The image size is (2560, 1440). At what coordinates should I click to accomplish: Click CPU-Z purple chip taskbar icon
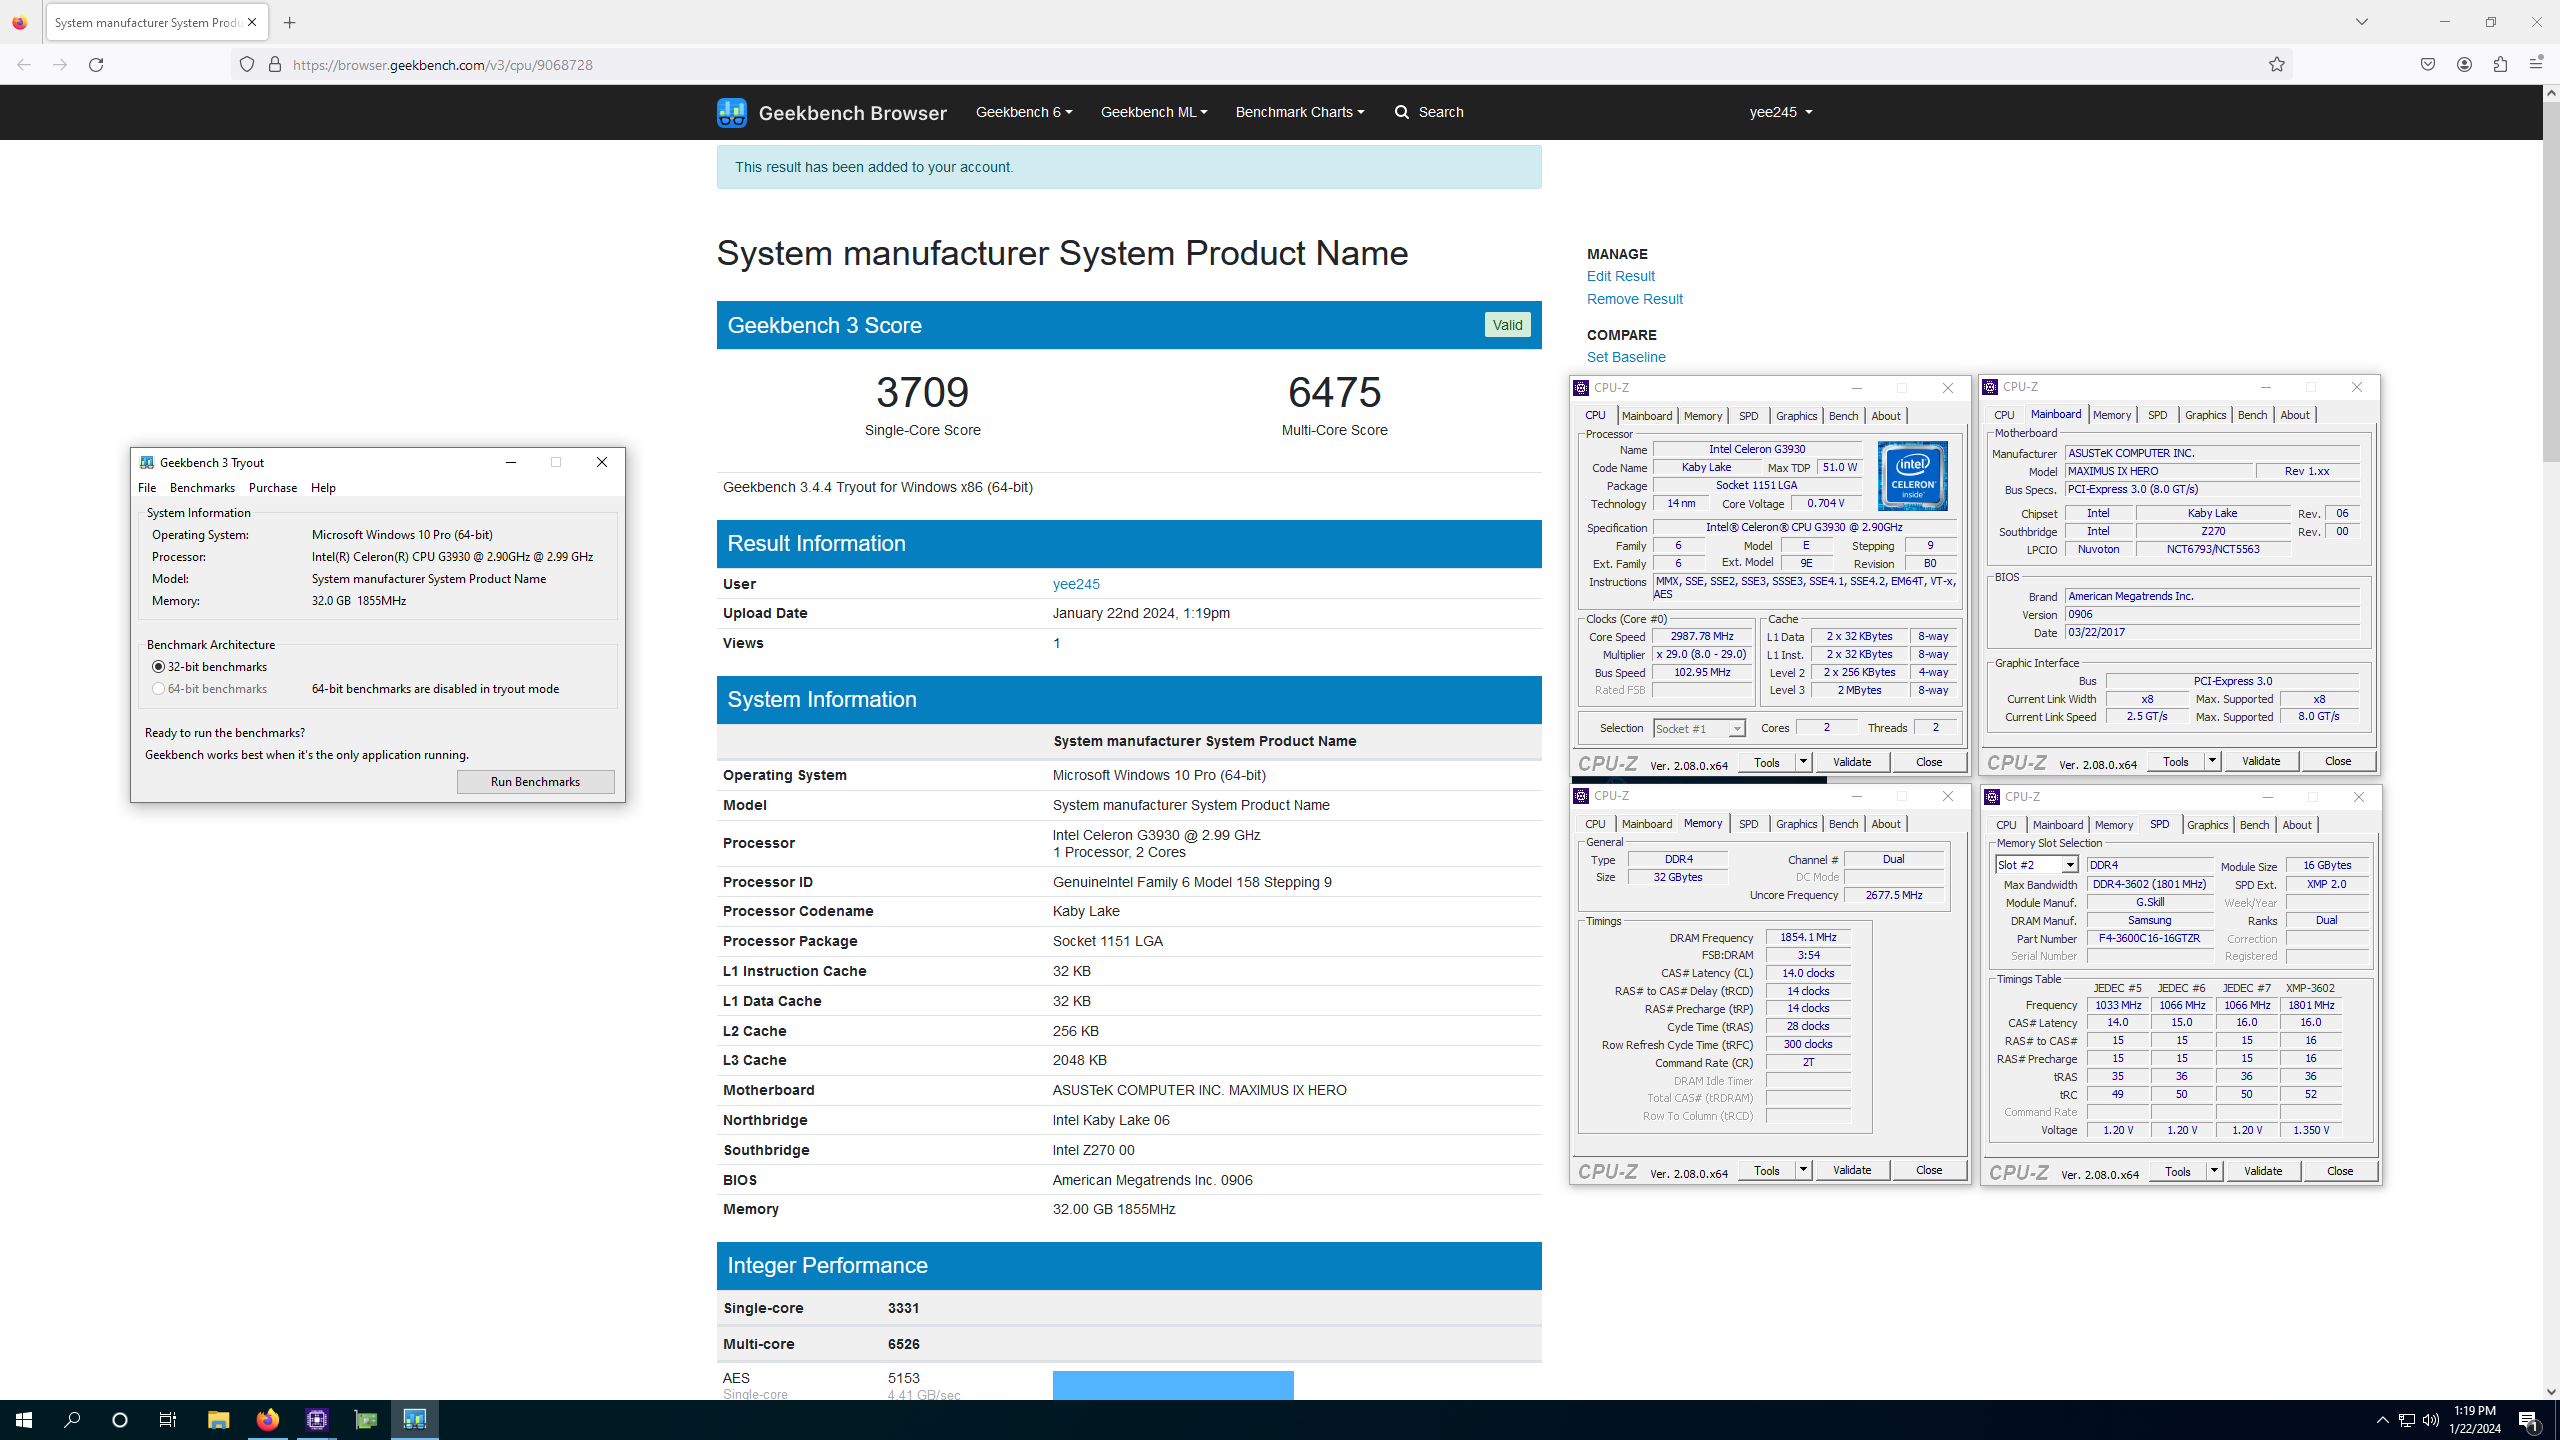317,1420
